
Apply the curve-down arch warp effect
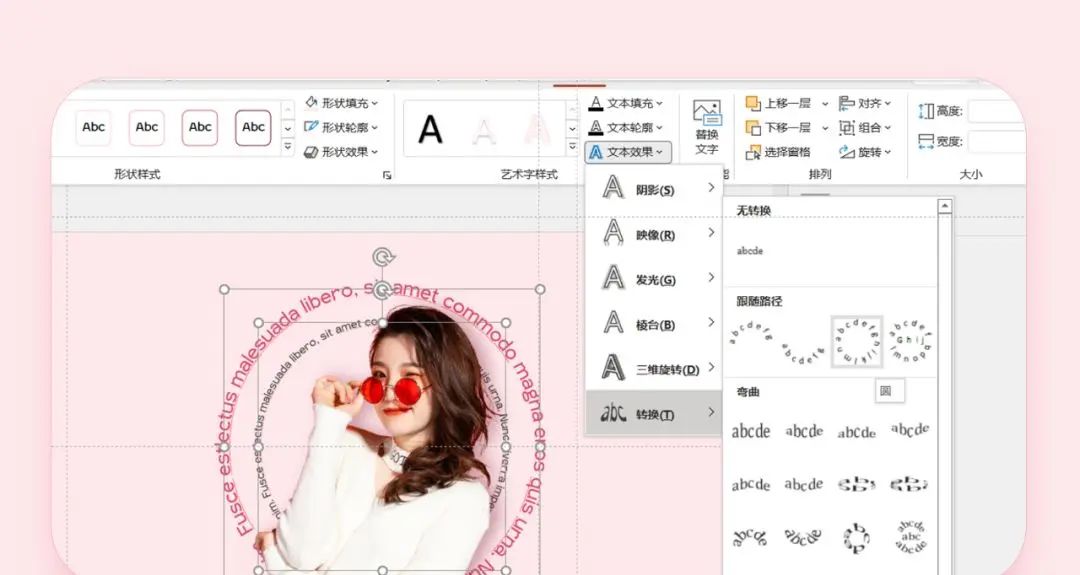(804, 537)
